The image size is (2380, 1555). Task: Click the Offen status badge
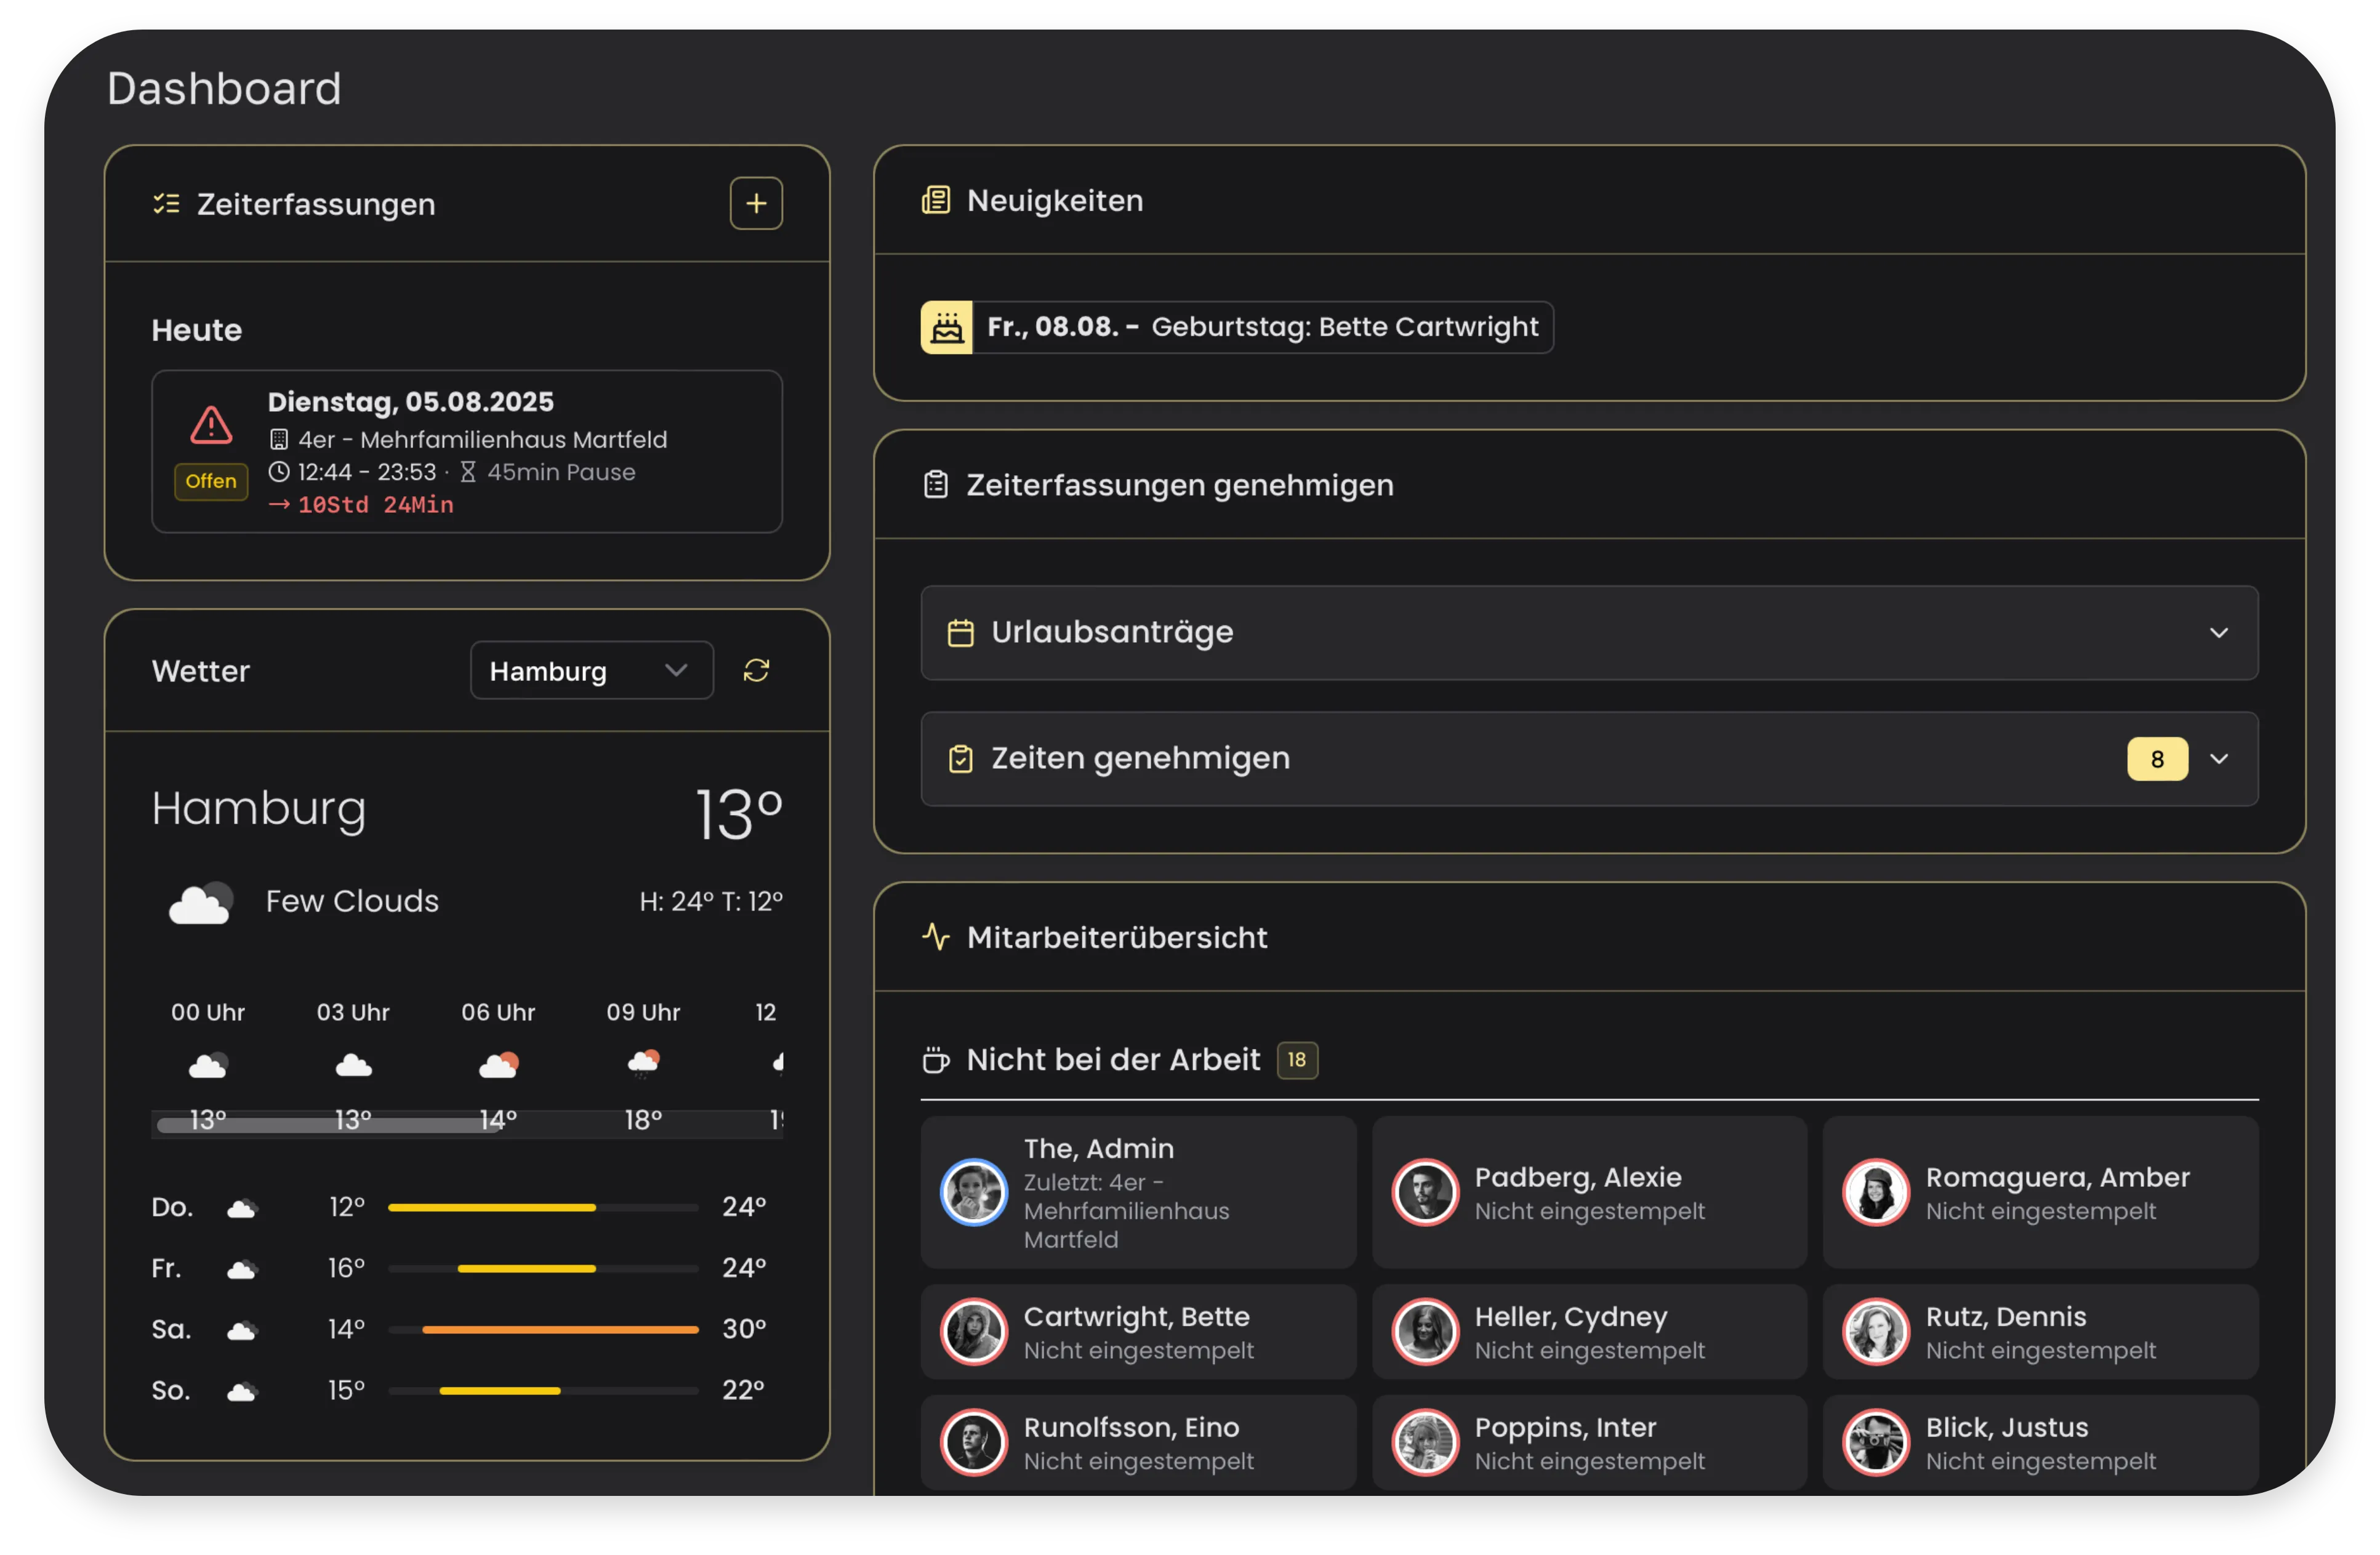[x=211, y=481]
